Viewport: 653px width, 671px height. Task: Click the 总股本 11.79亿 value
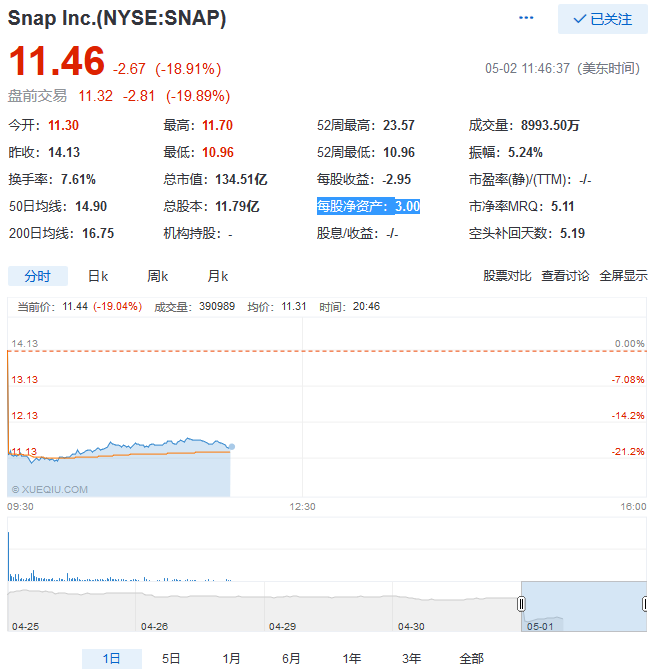237,206
